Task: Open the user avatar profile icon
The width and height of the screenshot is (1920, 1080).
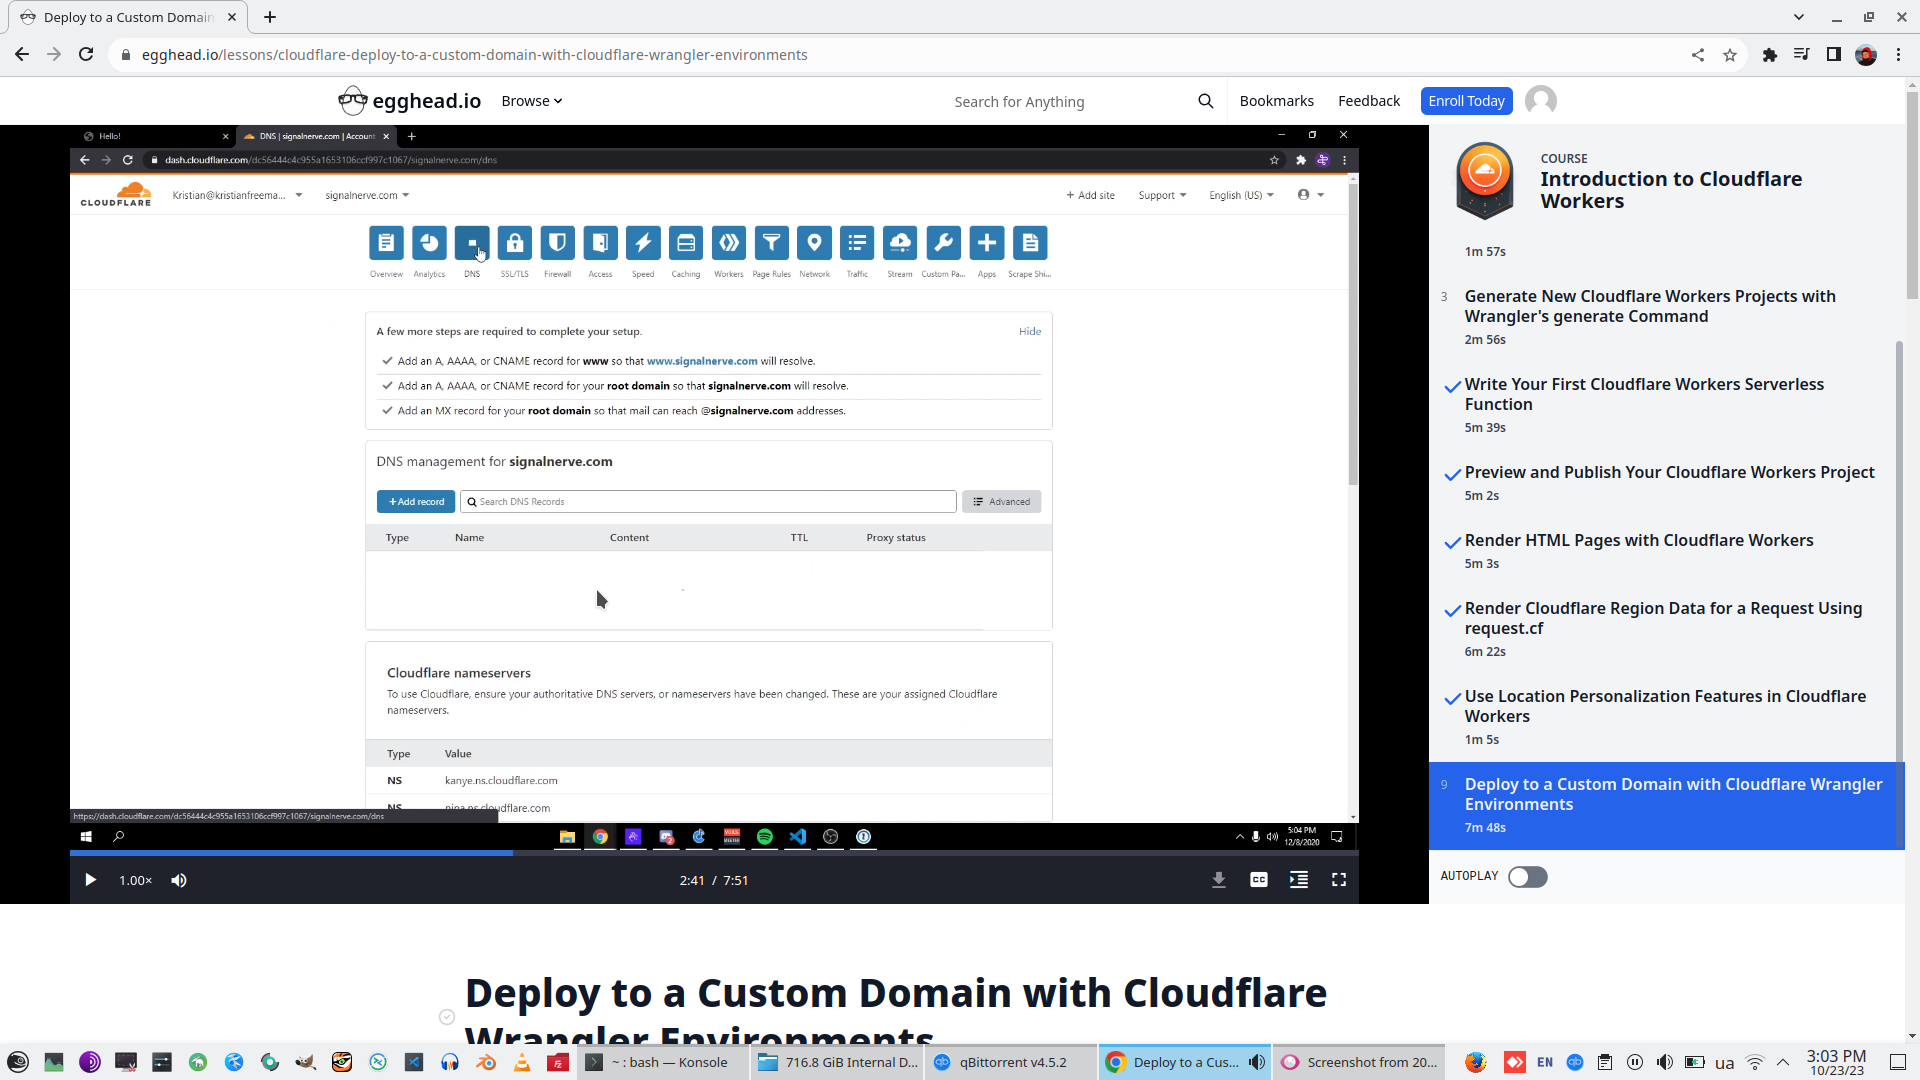Action: click(x=1540, y=101)
